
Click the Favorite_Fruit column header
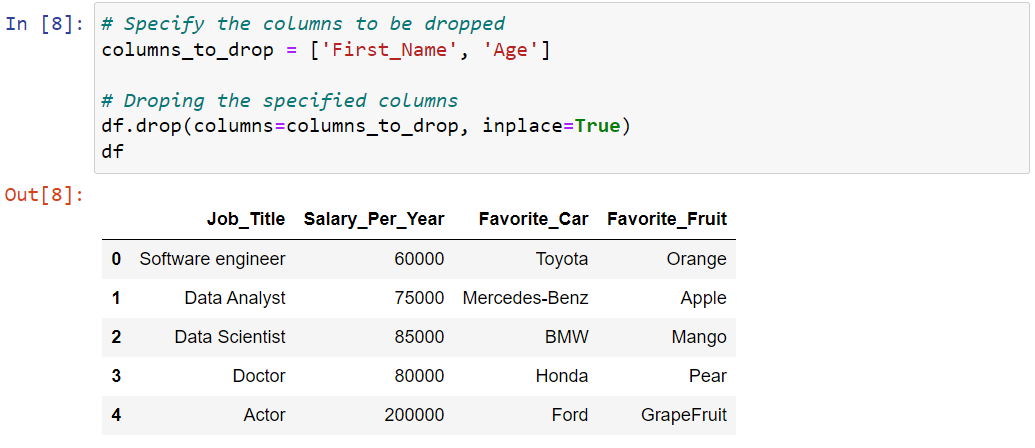(667, 219)
